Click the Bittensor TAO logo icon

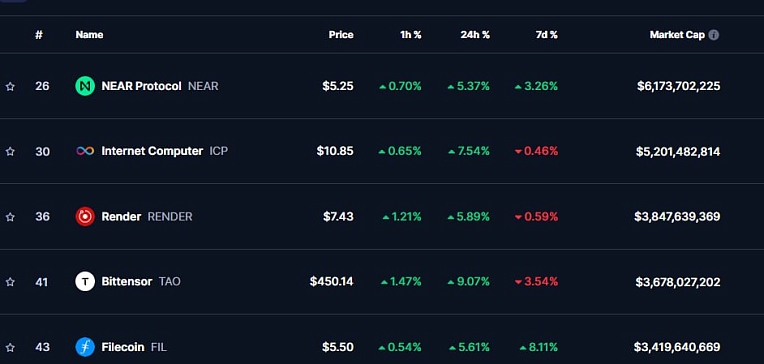pos(85,282)
